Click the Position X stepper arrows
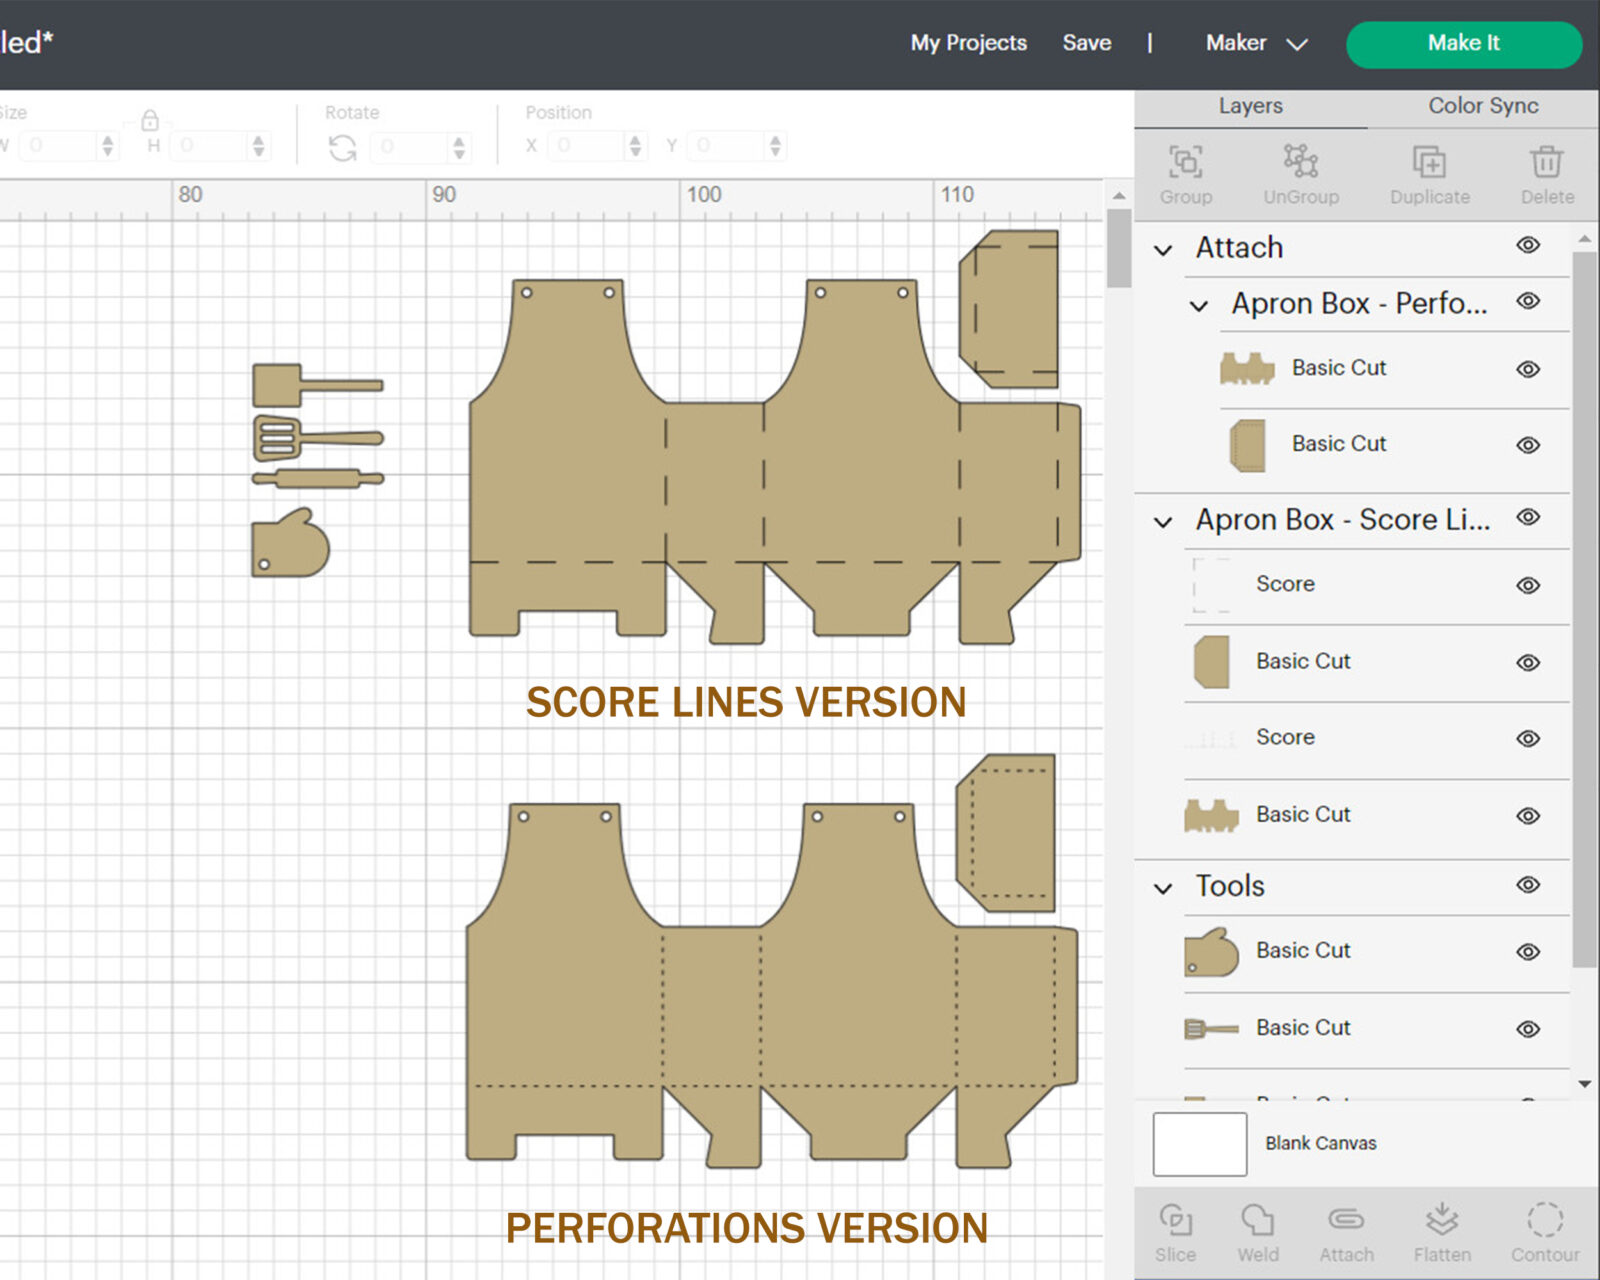The image size is (1600, 1280). coord(635,147)
